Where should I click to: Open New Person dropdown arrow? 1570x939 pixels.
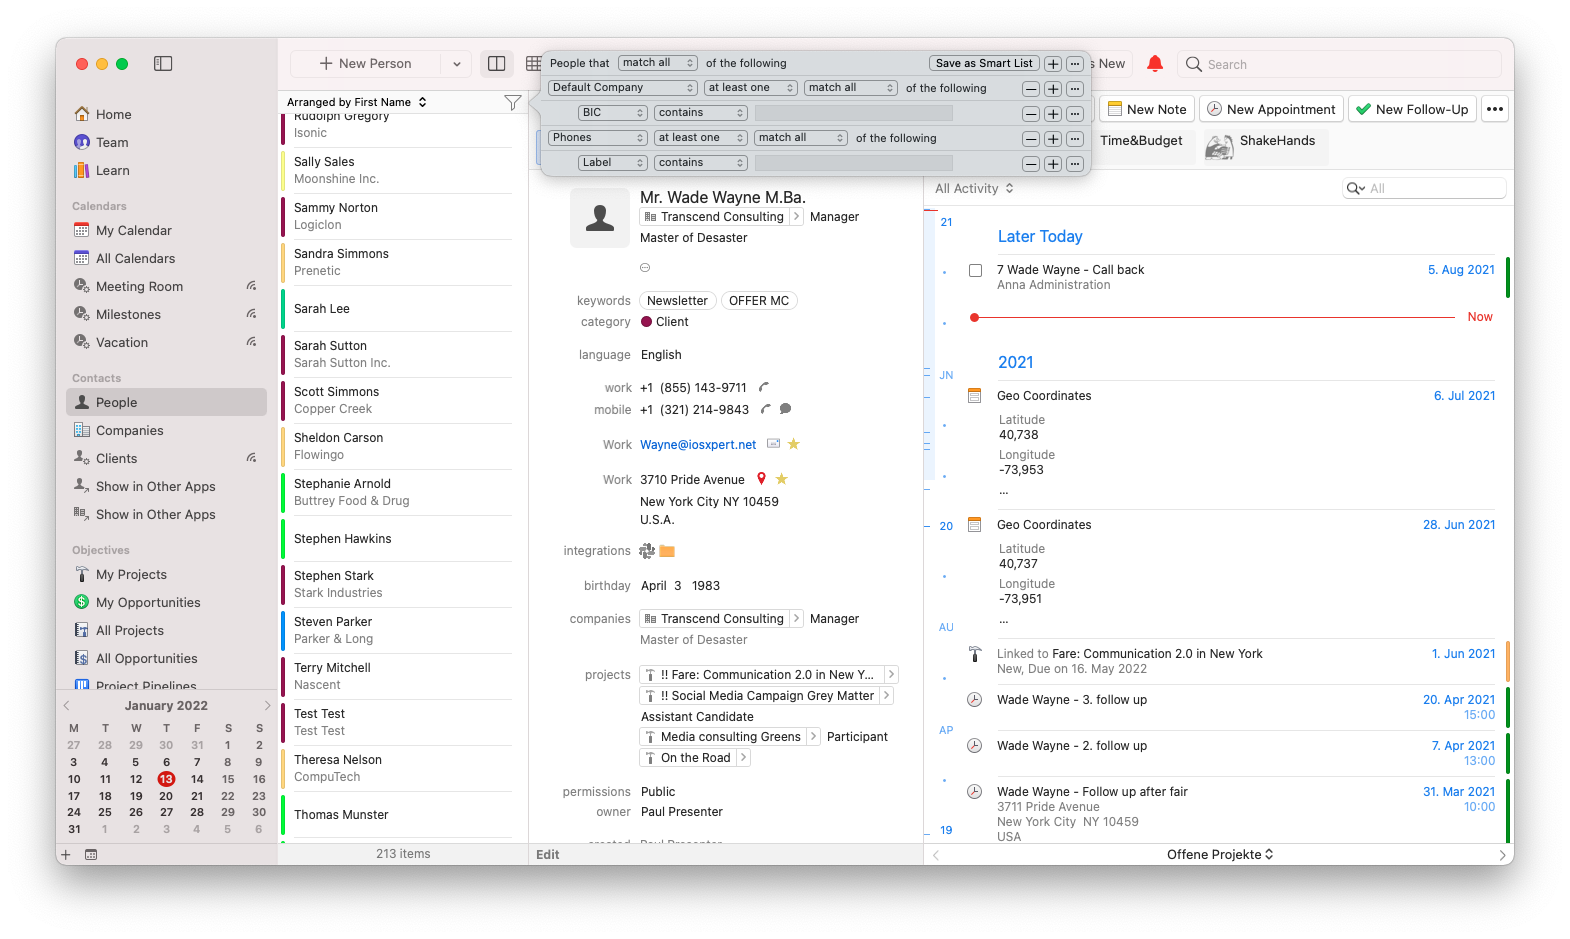tap(457, 64)
